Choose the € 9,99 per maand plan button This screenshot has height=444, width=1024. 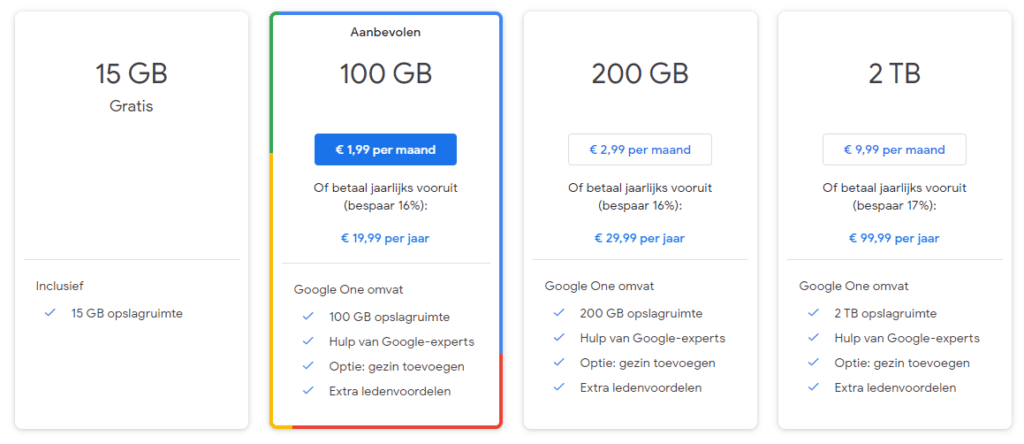click(894, 150)
